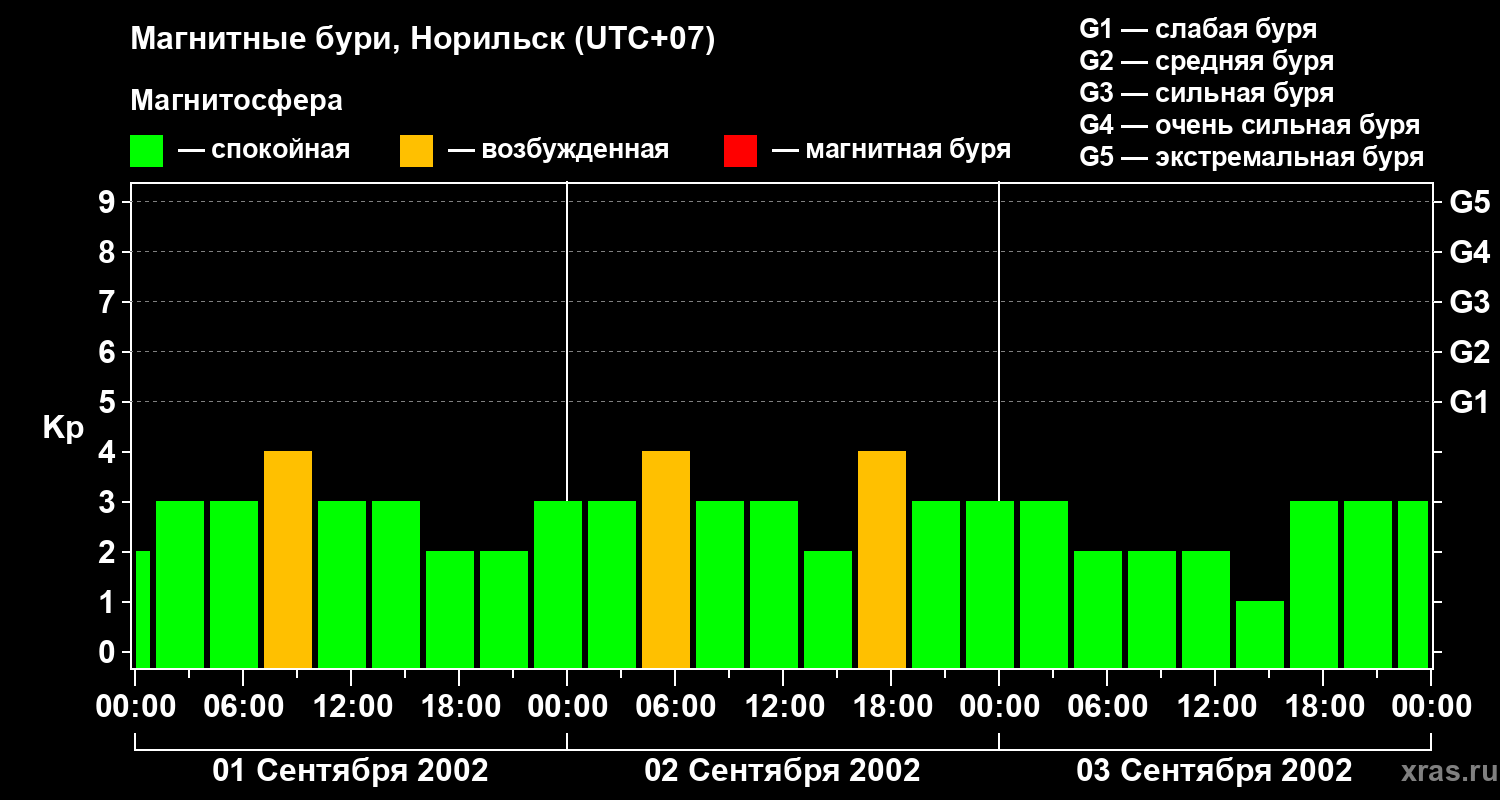Screen dimensions: 1500x800
Task: Click the '02 Сентября 2002' date label
Action: 783,770
